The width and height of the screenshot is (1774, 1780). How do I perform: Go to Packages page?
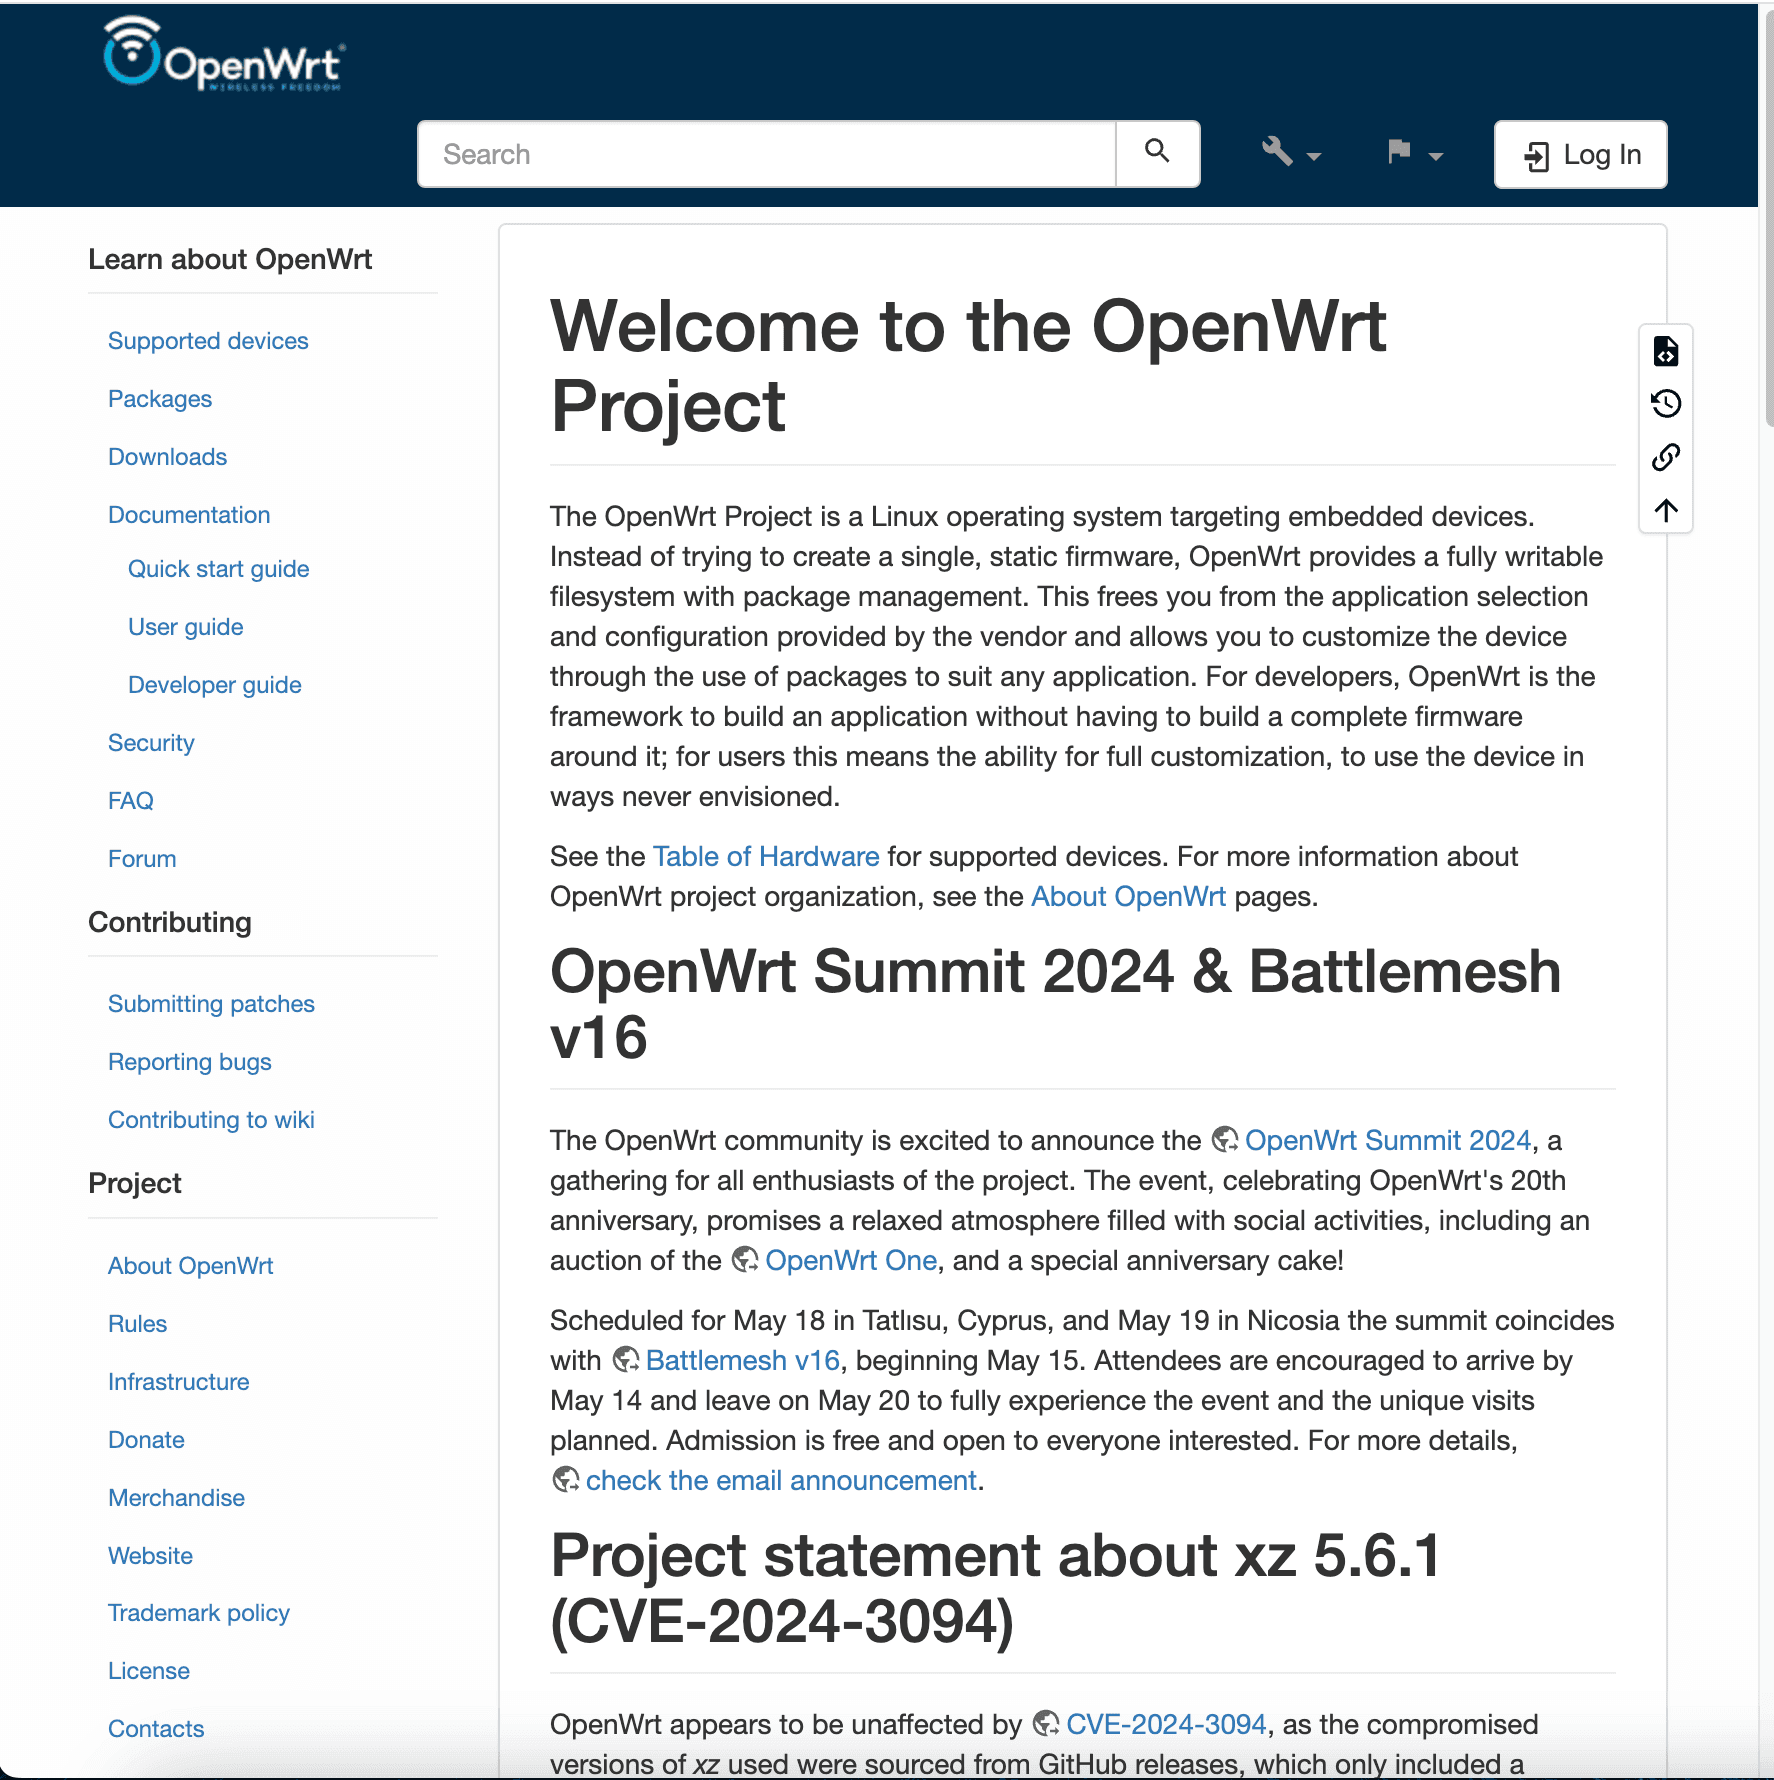click(x=160, y=399)
